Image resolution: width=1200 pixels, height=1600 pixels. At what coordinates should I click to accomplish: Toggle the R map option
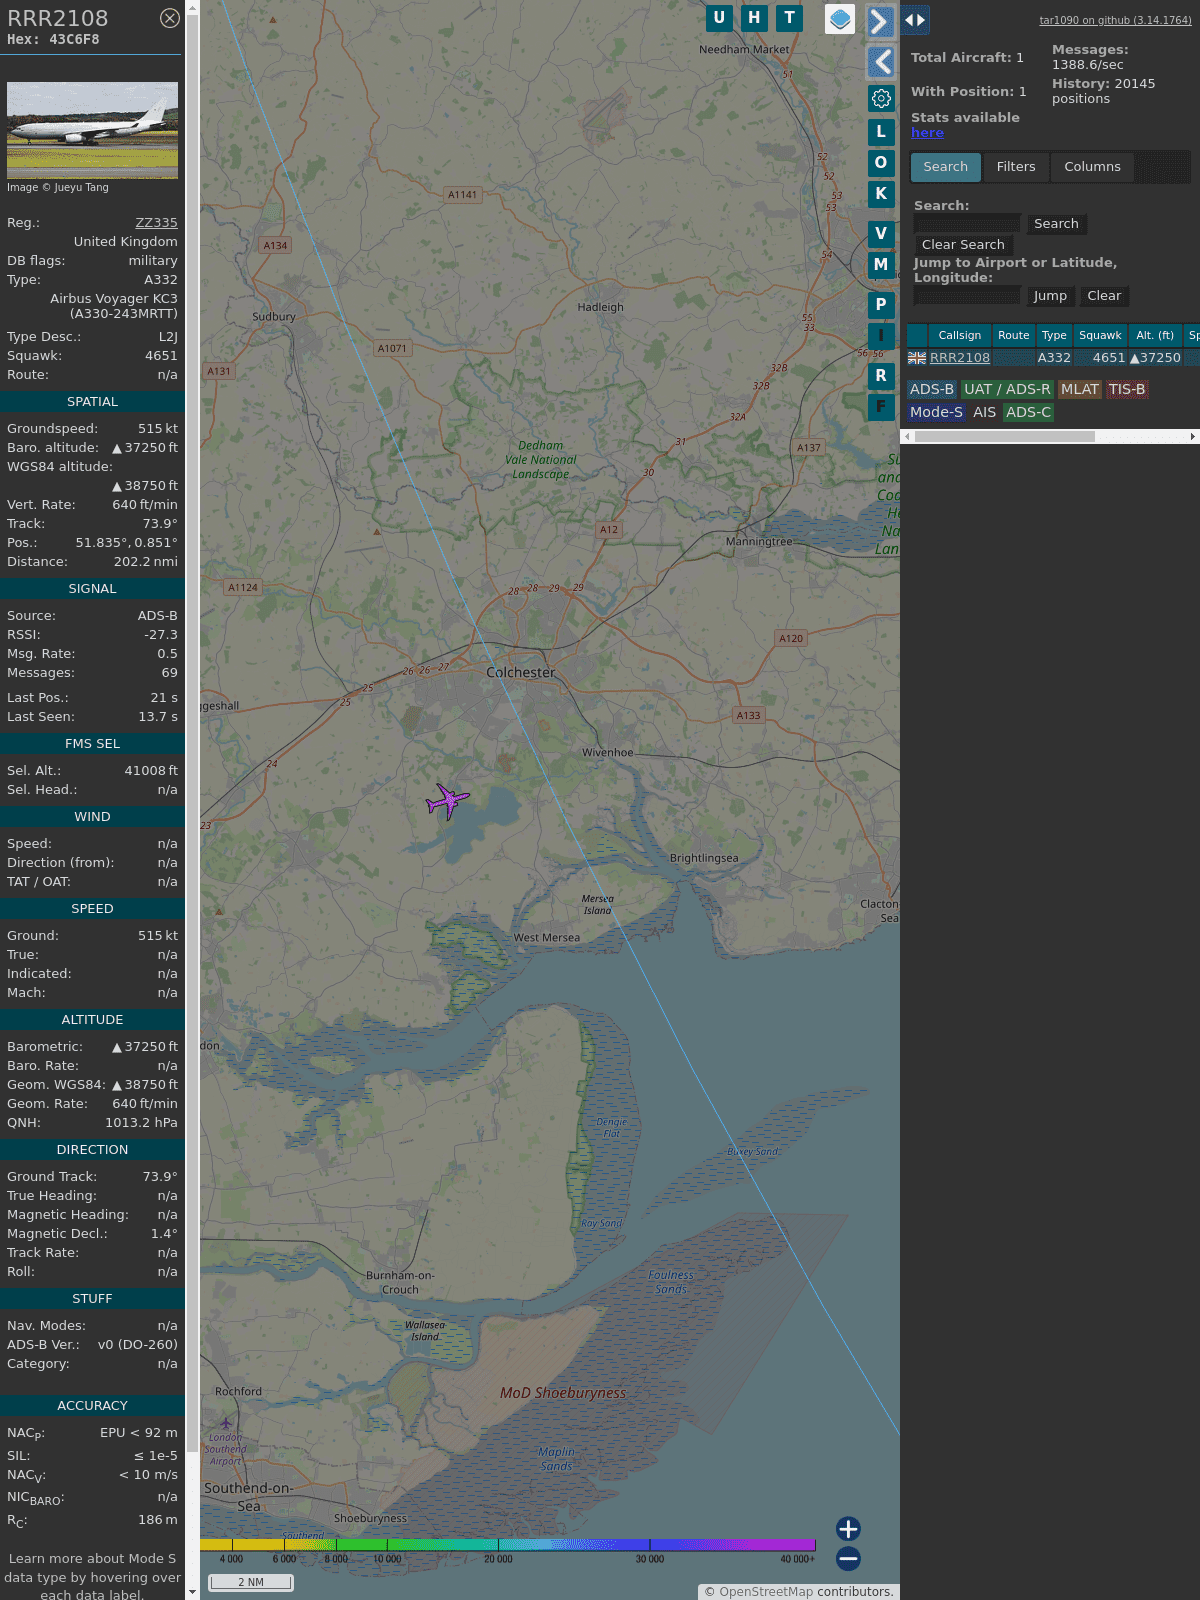click(x=881, y=375)
